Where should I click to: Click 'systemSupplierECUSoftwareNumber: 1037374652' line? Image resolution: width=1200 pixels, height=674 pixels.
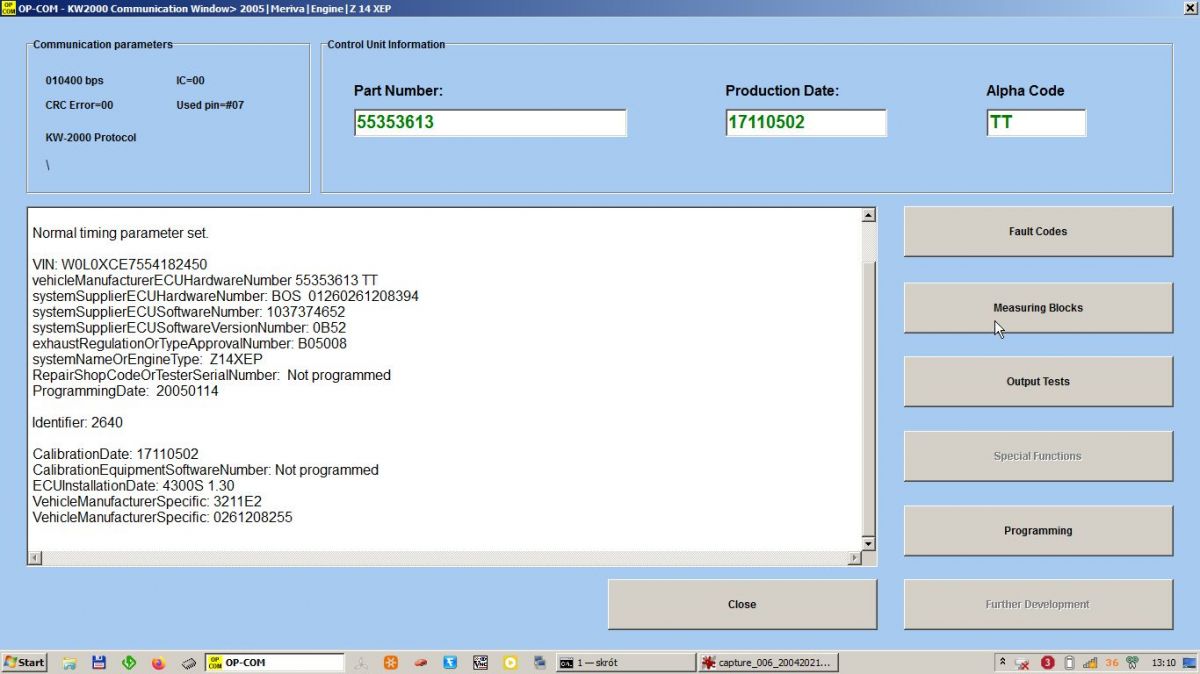[x=189, y=312]
